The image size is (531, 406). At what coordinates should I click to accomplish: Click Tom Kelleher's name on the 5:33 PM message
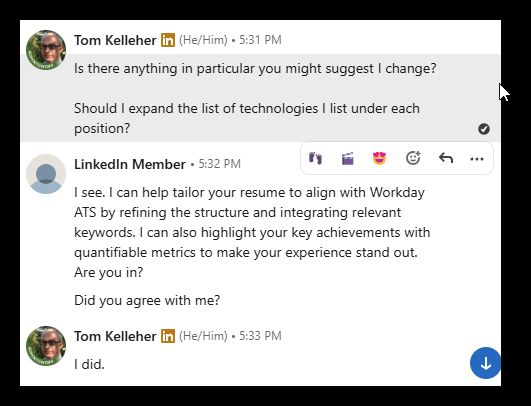click(x=115, y=336)
